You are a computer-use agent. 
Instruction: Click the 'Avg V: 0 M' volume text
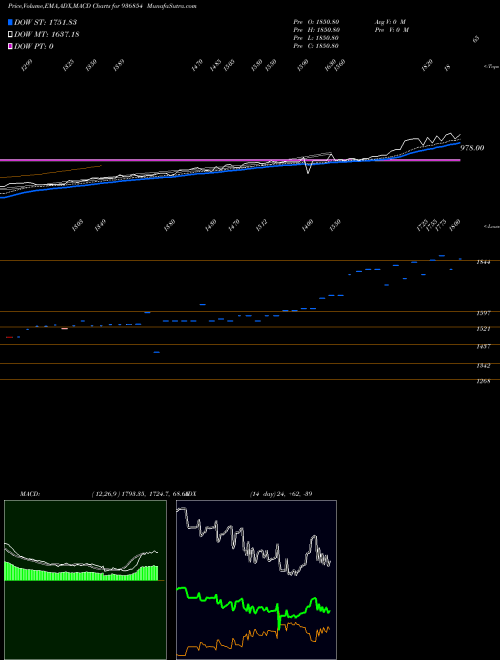click(390, 22)
